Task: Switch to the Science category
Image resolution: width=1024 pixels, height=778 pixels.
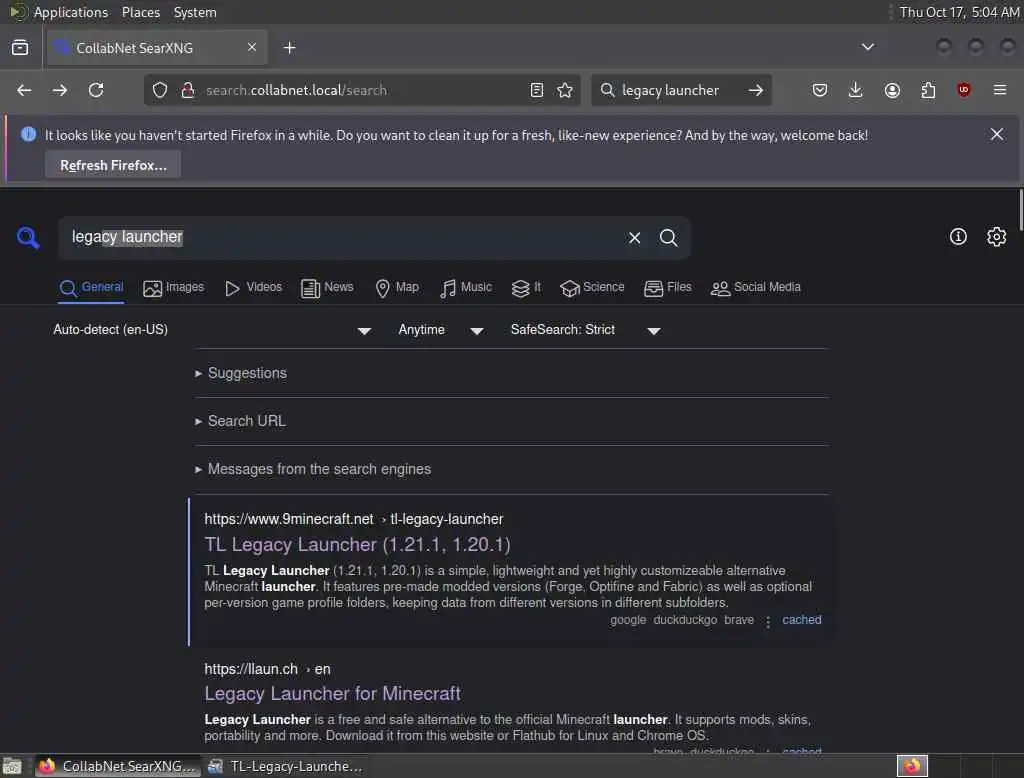Action: (x=592, y=287)
